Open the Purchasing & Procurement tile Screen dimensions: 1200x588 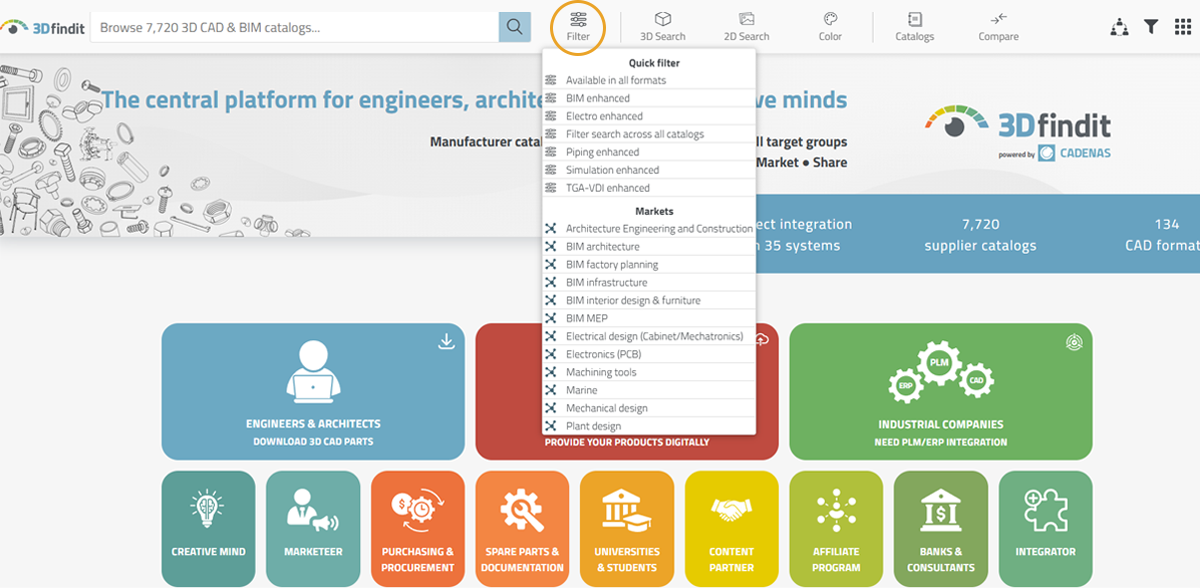click(x=418, y=529)
